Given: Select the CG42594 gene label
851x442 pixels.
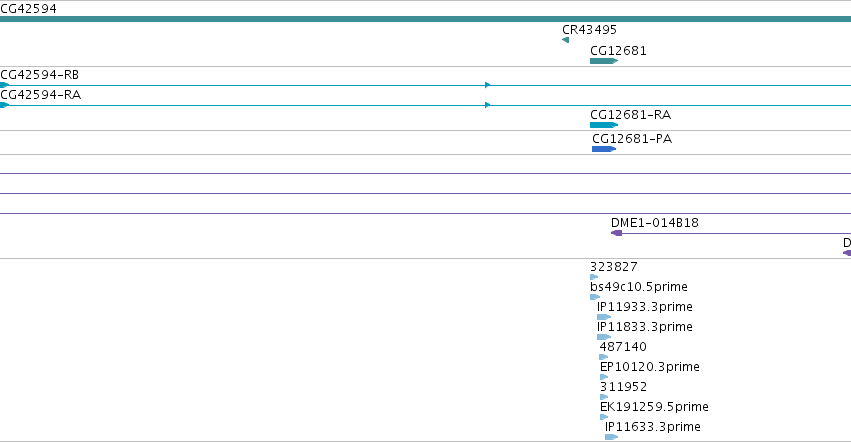Looking at the screenshot, I should 28,9.
